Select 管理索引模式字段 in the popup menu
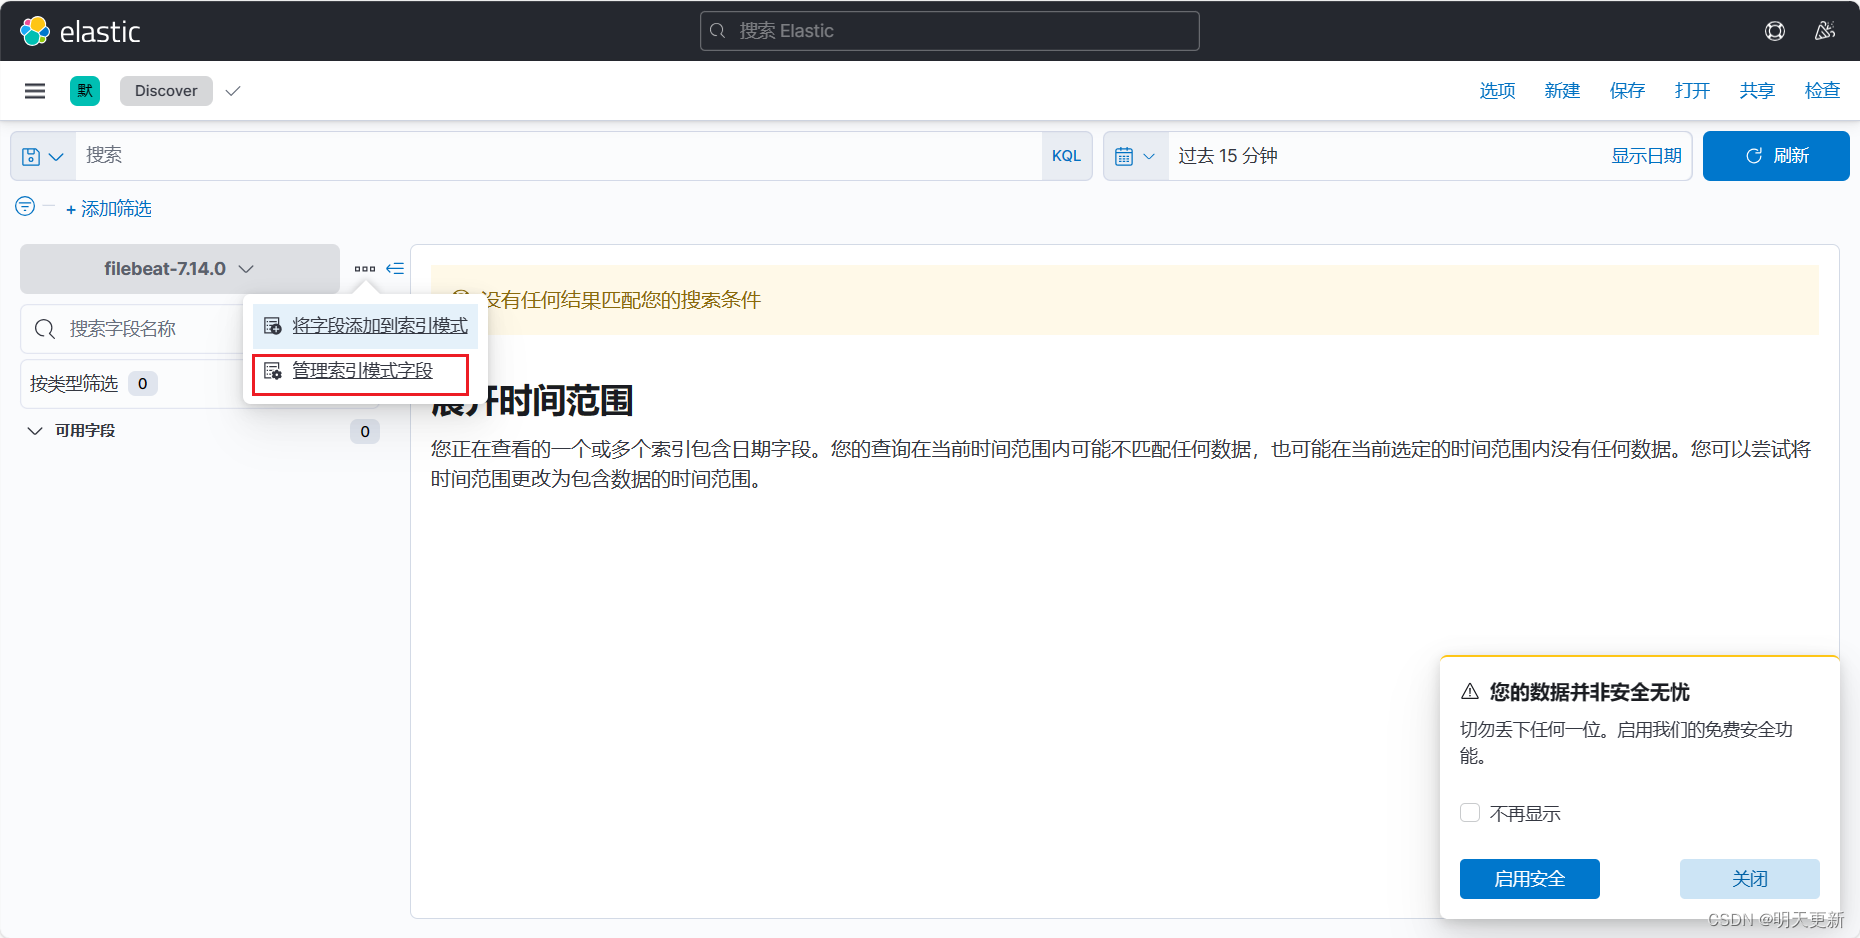Viewport: 1860px width, 938px height. tap(361, 370)
